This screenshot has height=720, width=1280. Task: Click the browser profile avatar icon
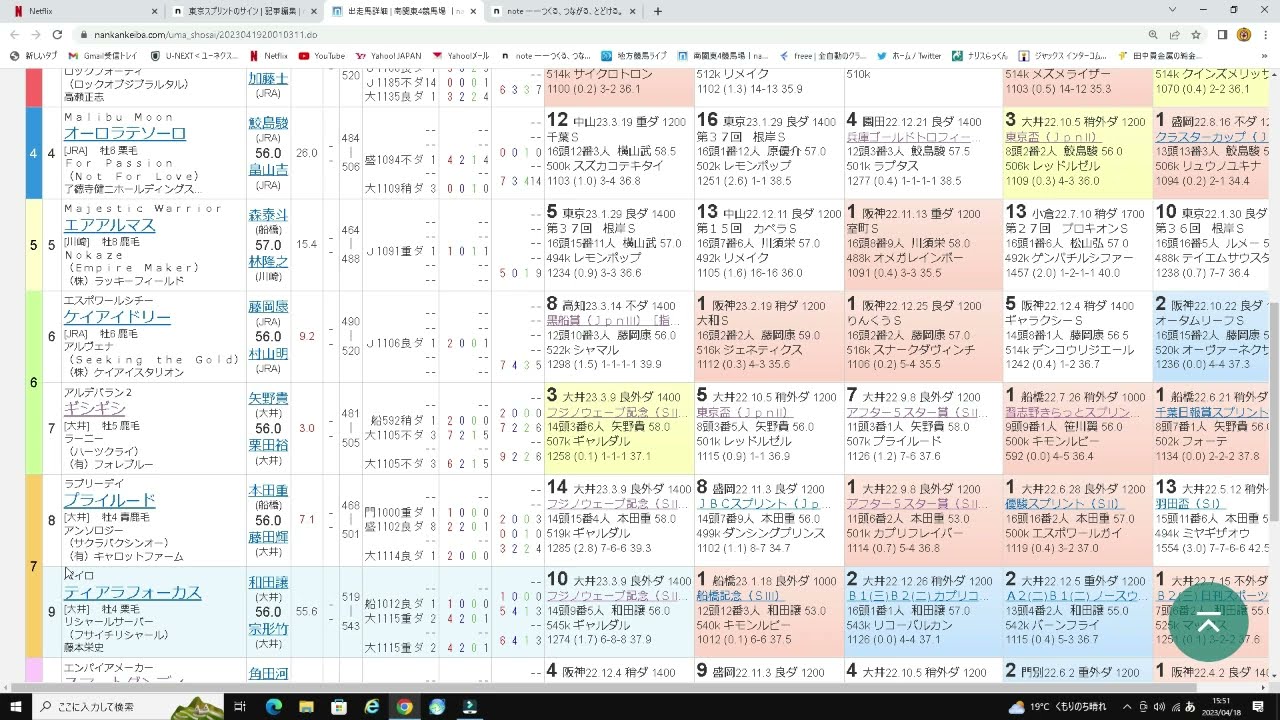click(1244, 34)
